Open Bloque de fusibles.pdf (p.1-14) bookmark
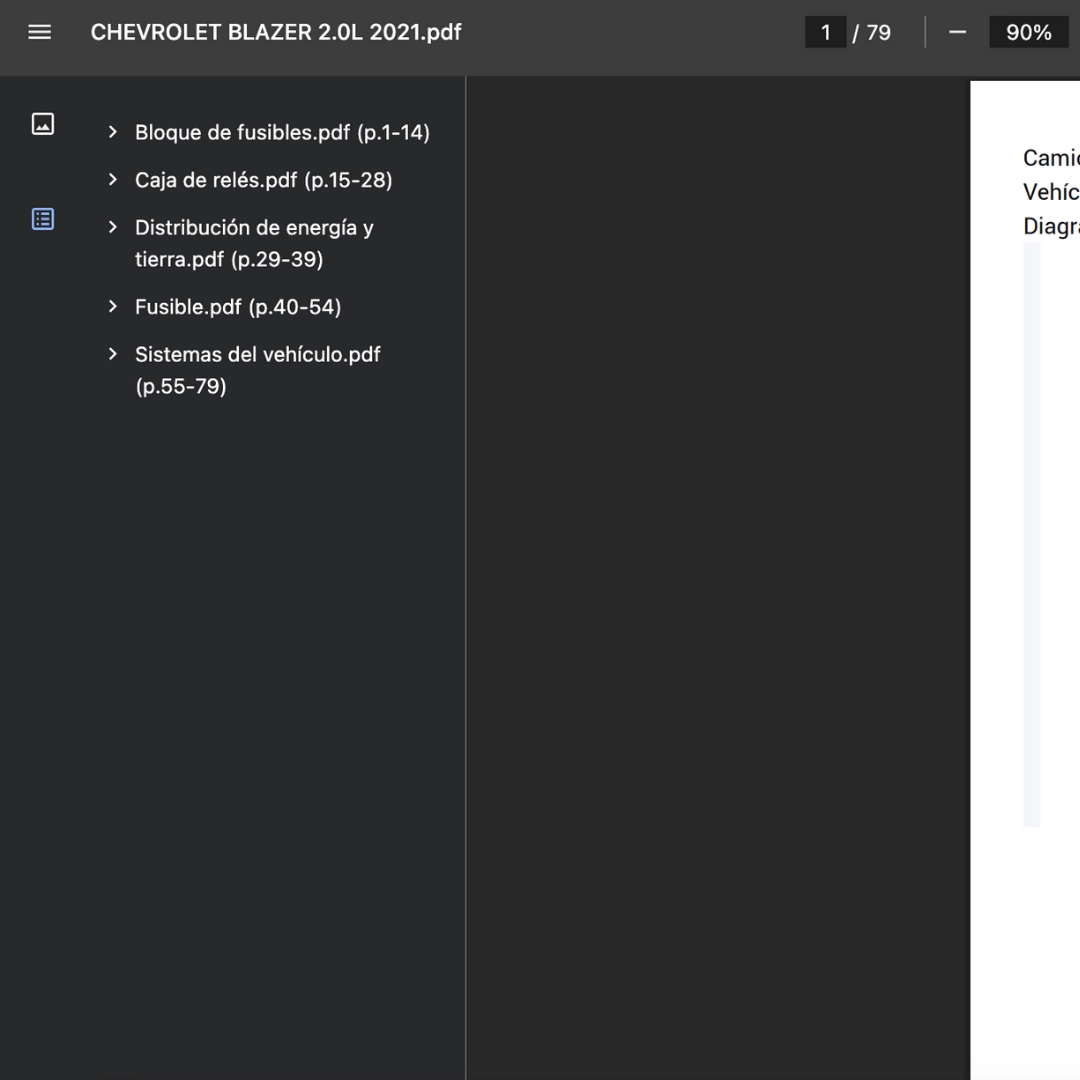1080x1080 pixels. click(x=282, y=132)
